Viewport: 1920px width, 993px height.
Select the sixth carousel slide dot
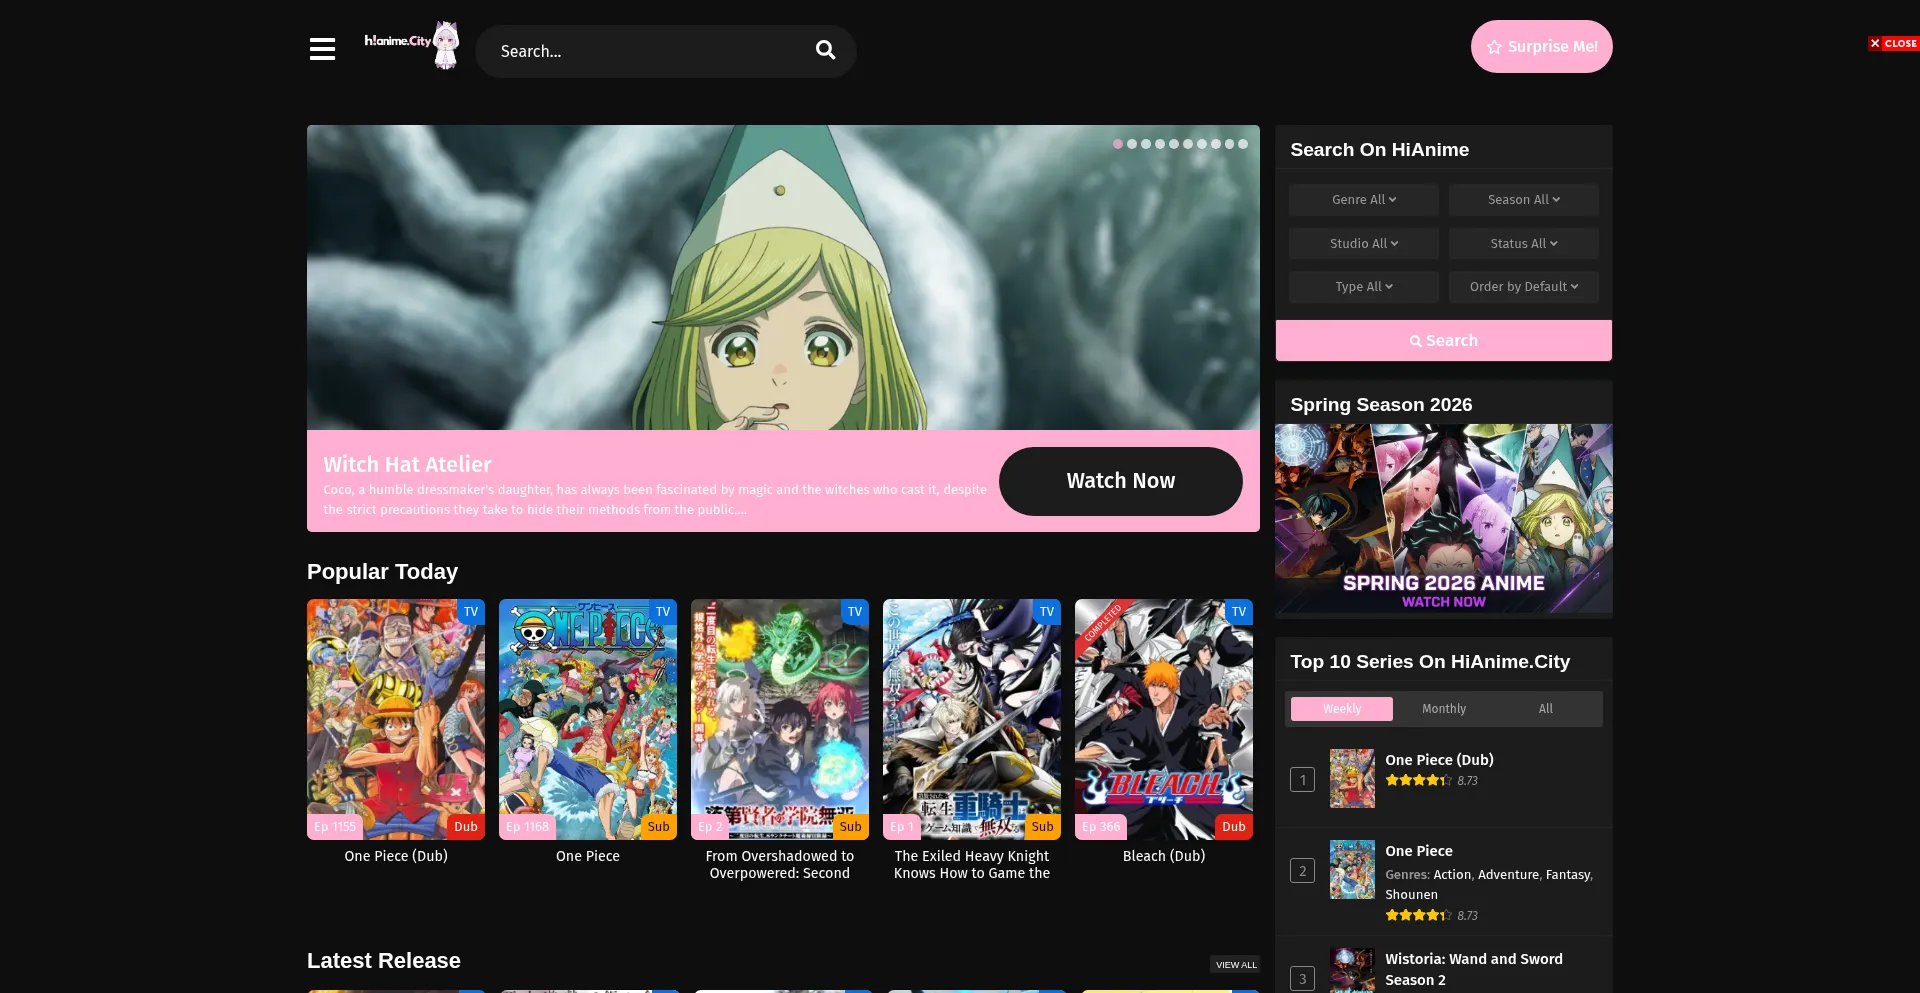pos(1188,144)
